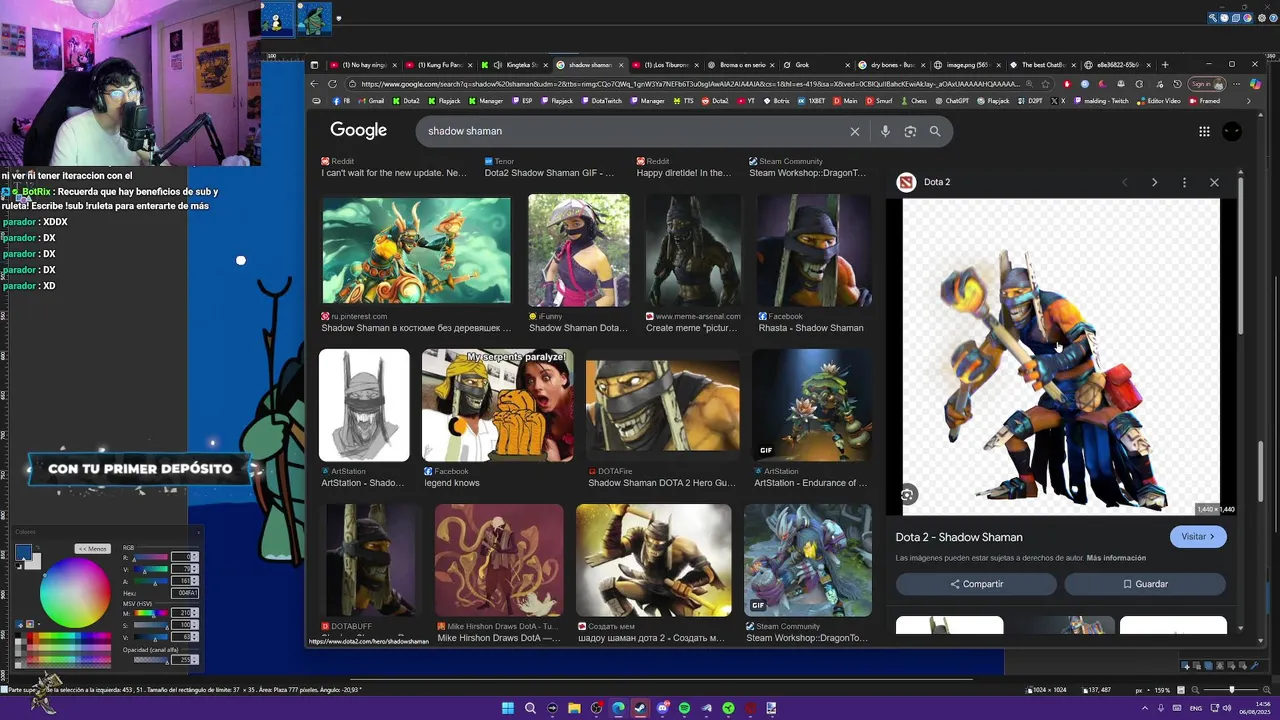Swap primary and secondary colors icon
This screenshot has width=1280, height=720.
[x=37, y=549]
